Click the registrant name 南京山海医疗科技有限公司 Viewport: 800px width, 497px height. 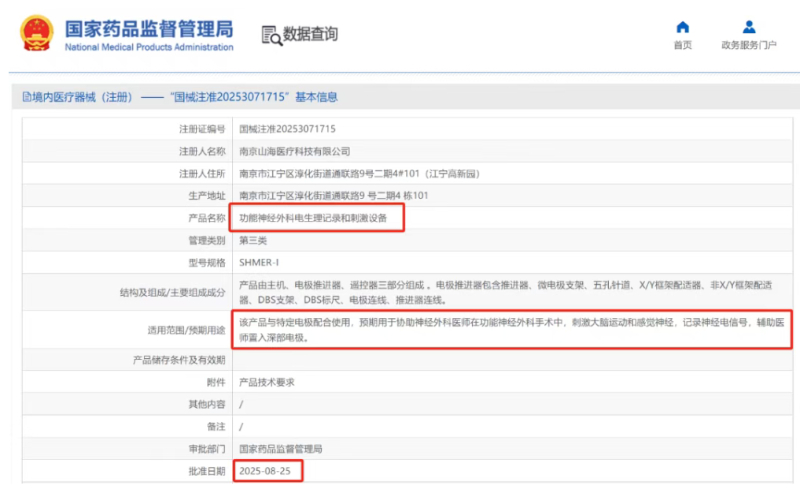(x=294, y=151)
